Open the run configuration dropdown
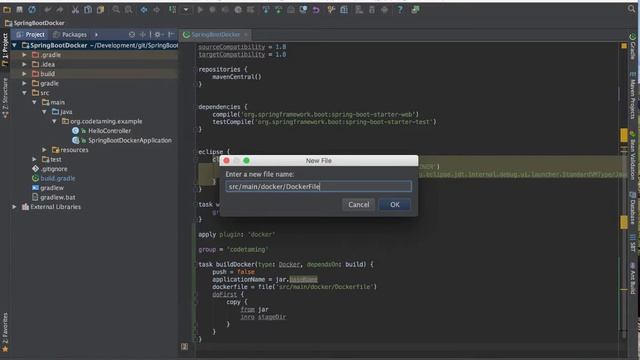 [186, 9]
